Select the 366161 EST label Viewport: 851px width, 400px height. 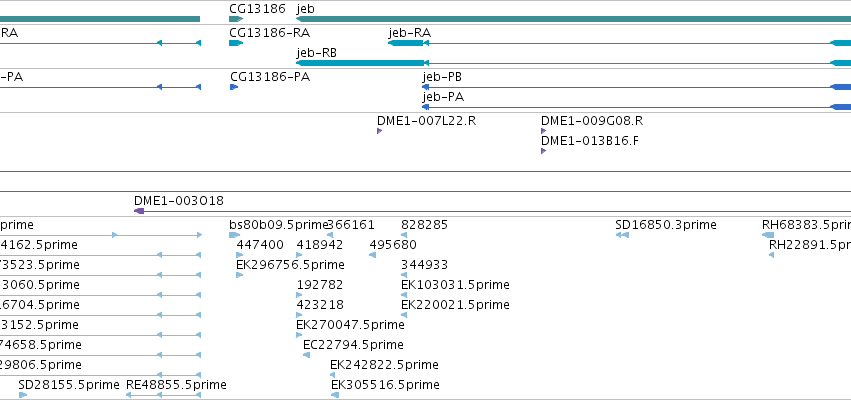coord(352,225)
